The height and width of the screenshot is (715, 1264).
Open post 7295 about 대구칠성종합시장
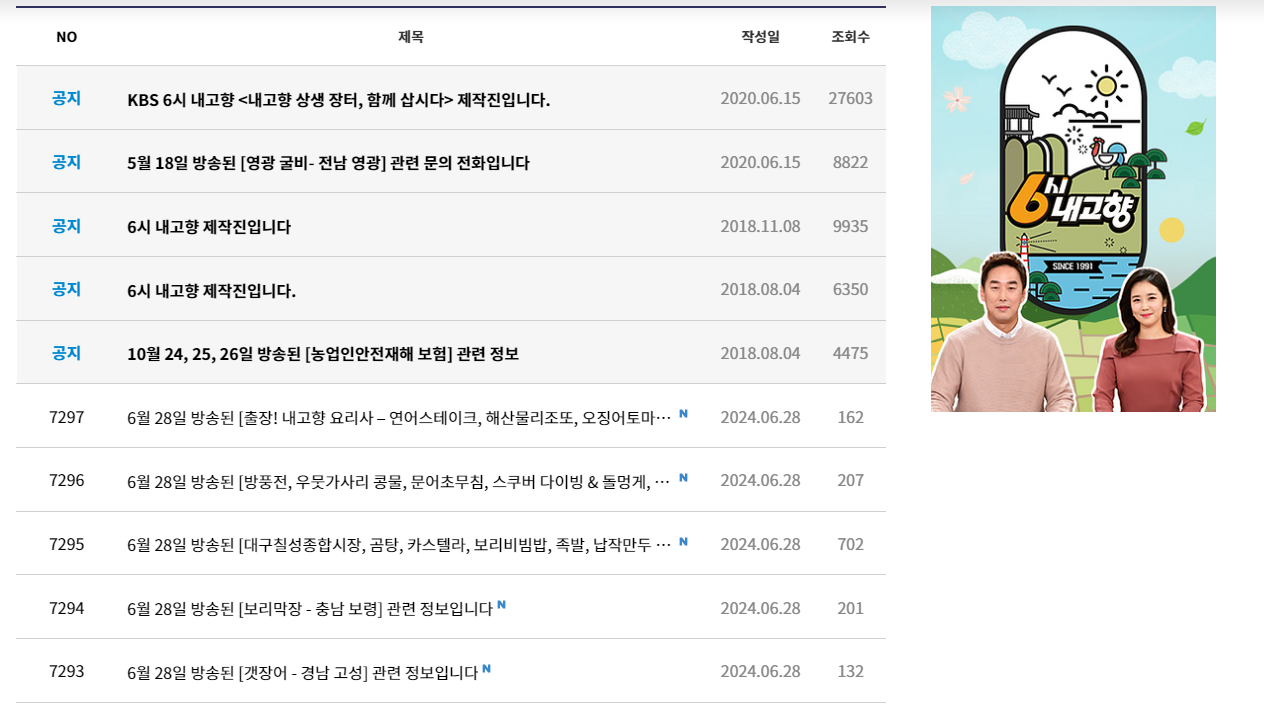399,545
